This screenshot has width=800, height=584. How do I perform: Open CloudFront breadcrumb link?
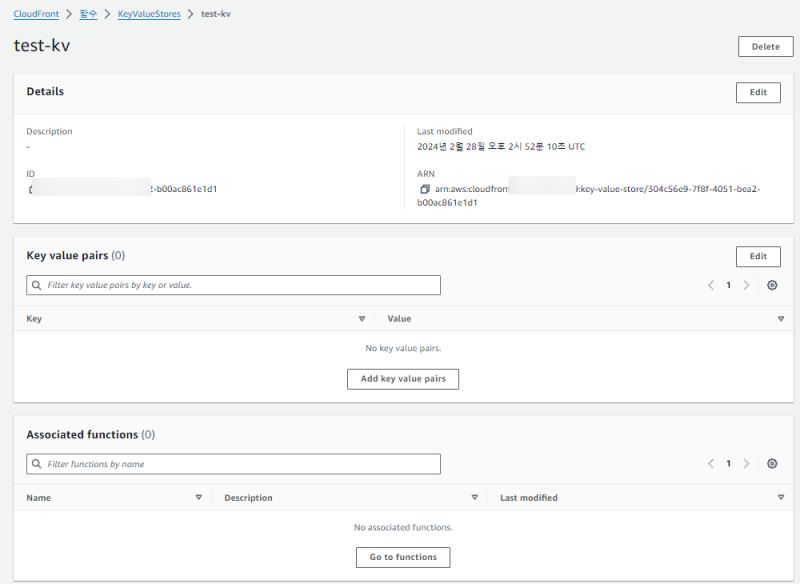point(36,15)
